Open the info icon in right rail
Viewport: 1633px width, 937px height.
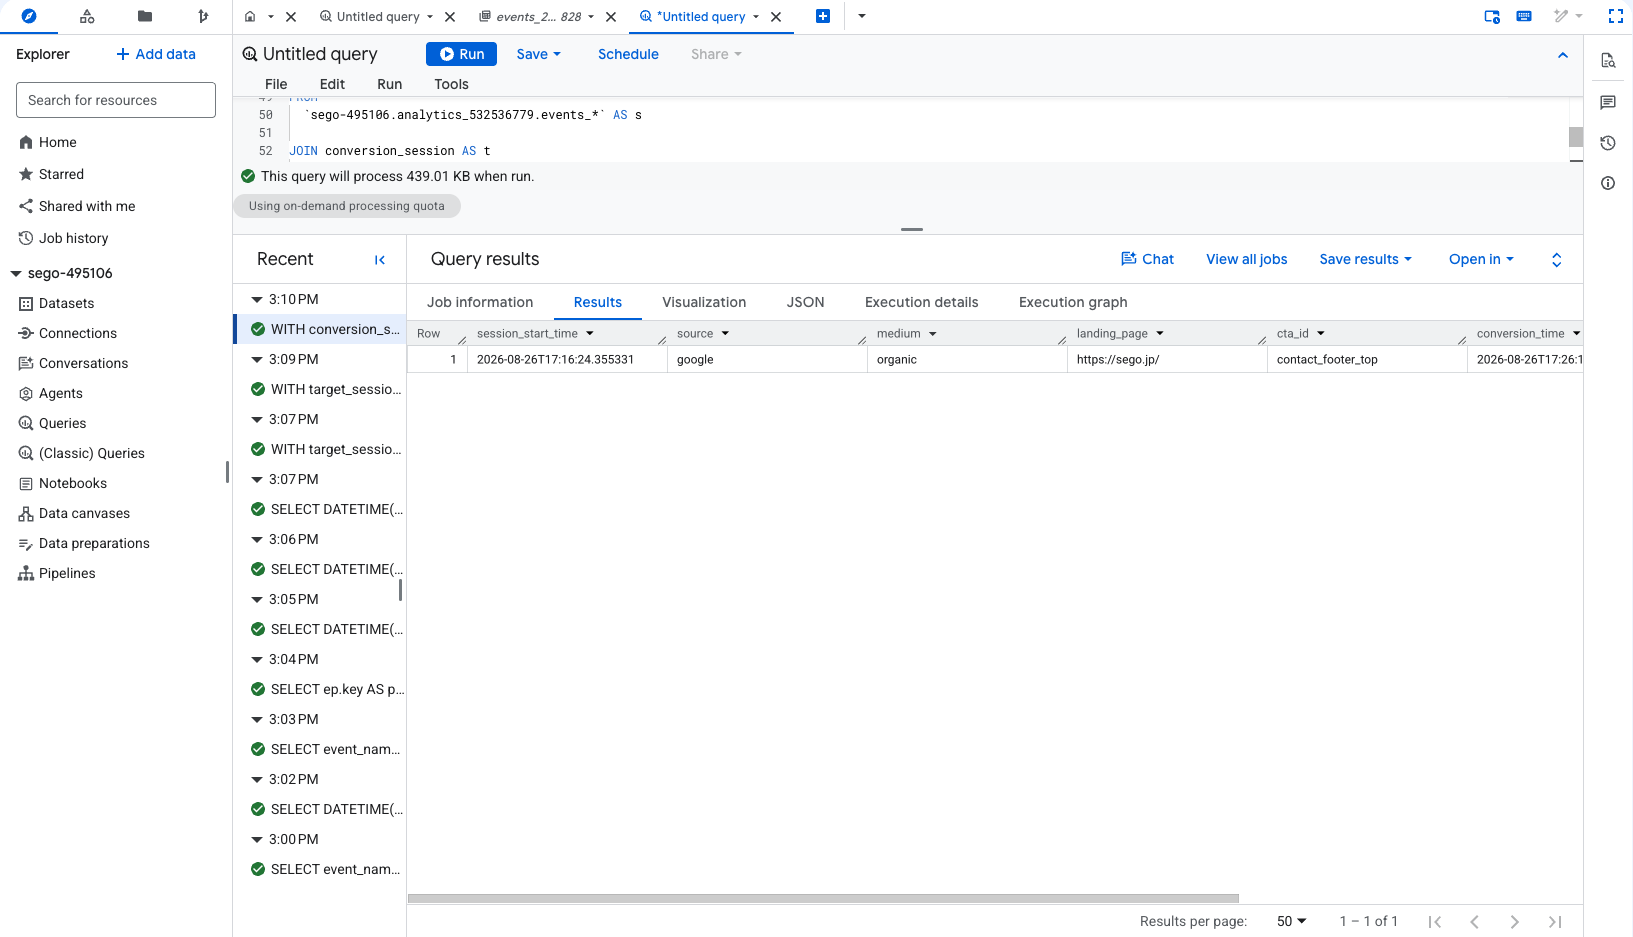[x=1608, y=183]
